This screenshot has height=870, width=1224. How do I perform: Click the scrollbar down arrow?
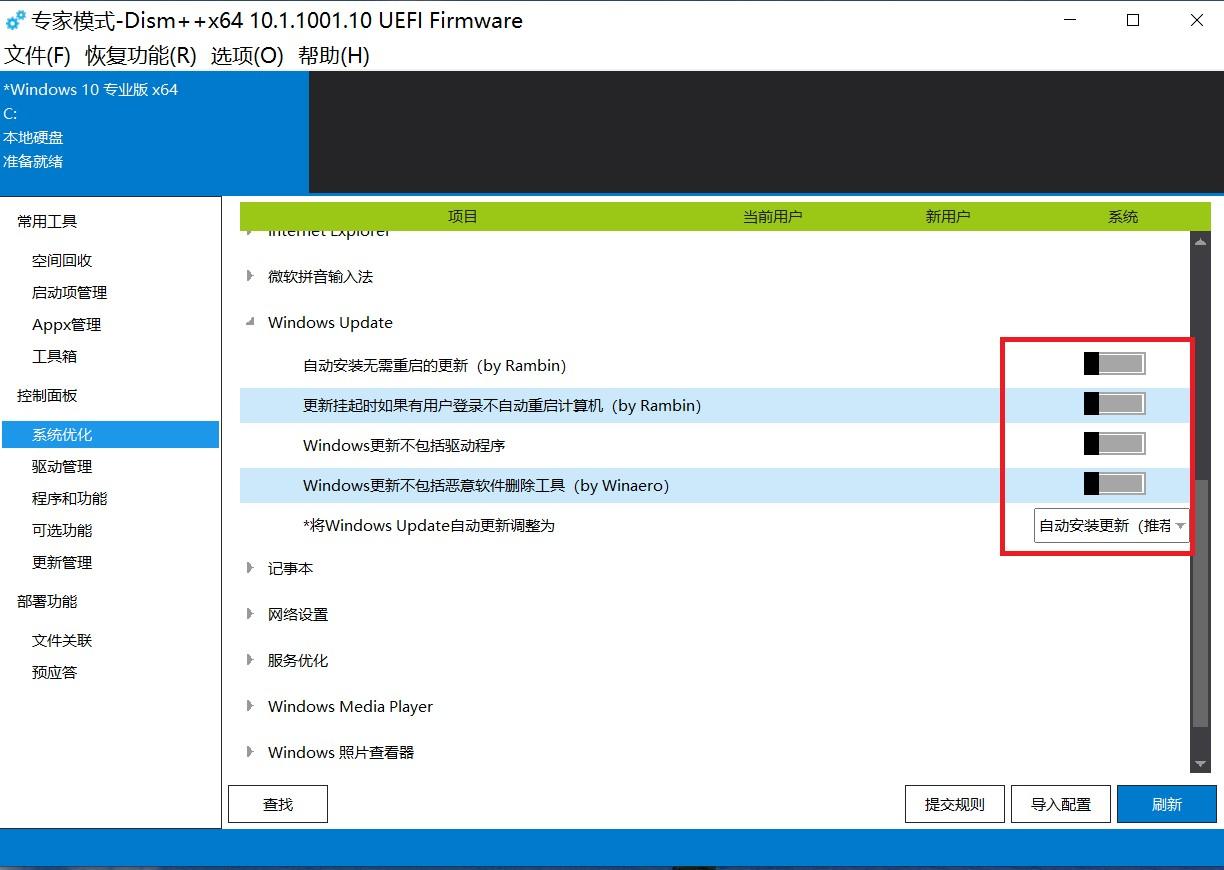point(1201,764)
